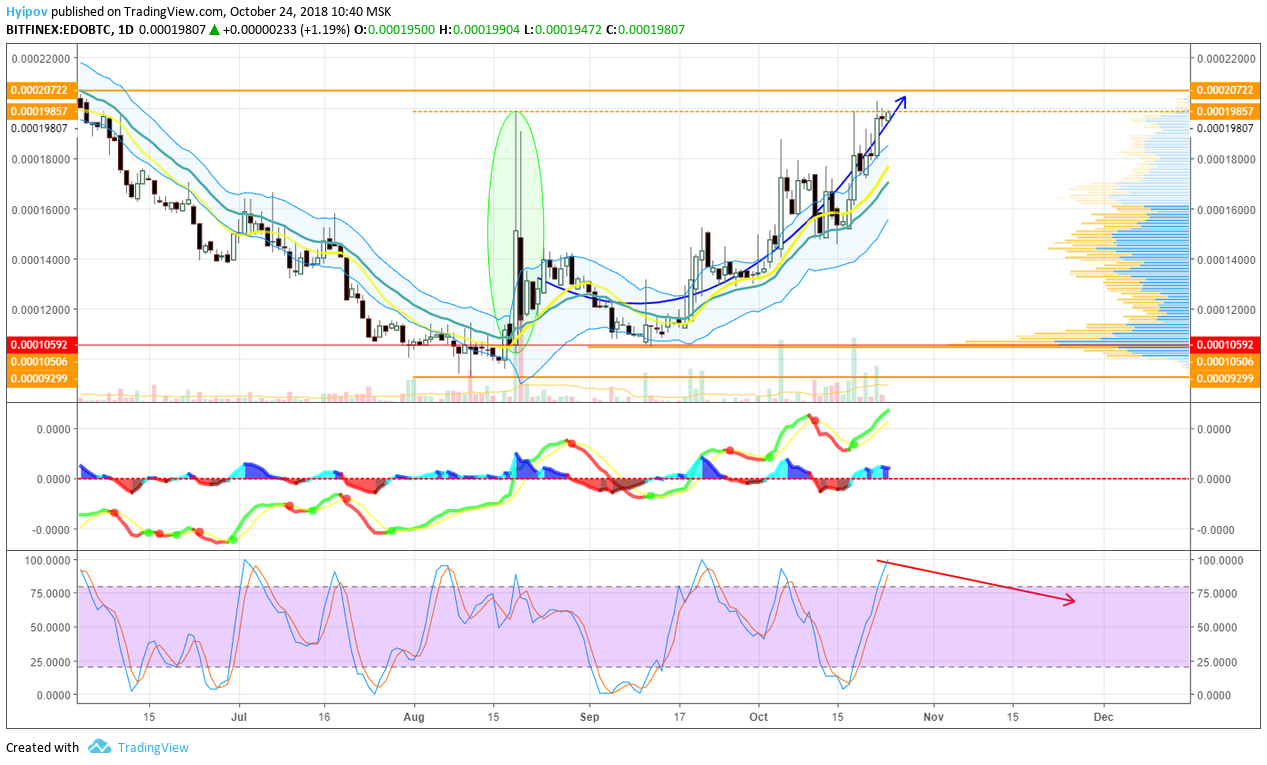Click the Oct label on the time axis
Screen dimensions: 1267x765
point(757,717)
